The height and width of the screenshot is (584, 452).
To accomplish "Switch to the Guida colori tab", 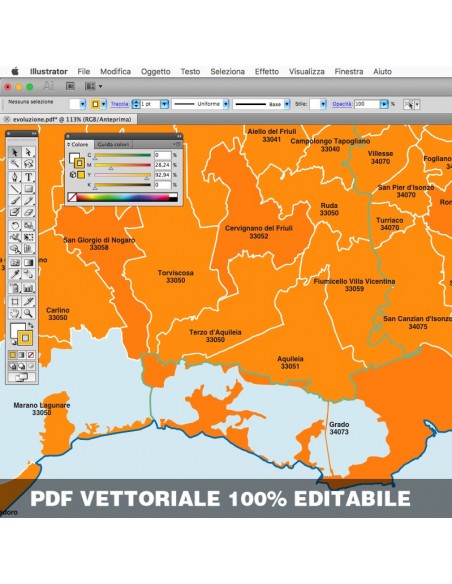I will click(113, 145).
